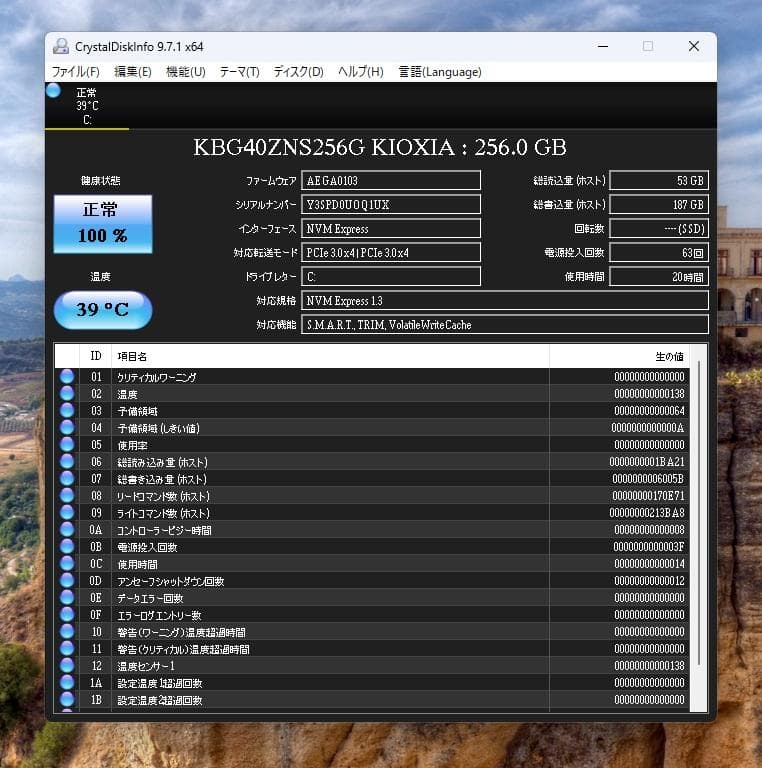Screen dimensions: 762x768
Task: Open the 言語(Language) menu
Action: [440, 72]
